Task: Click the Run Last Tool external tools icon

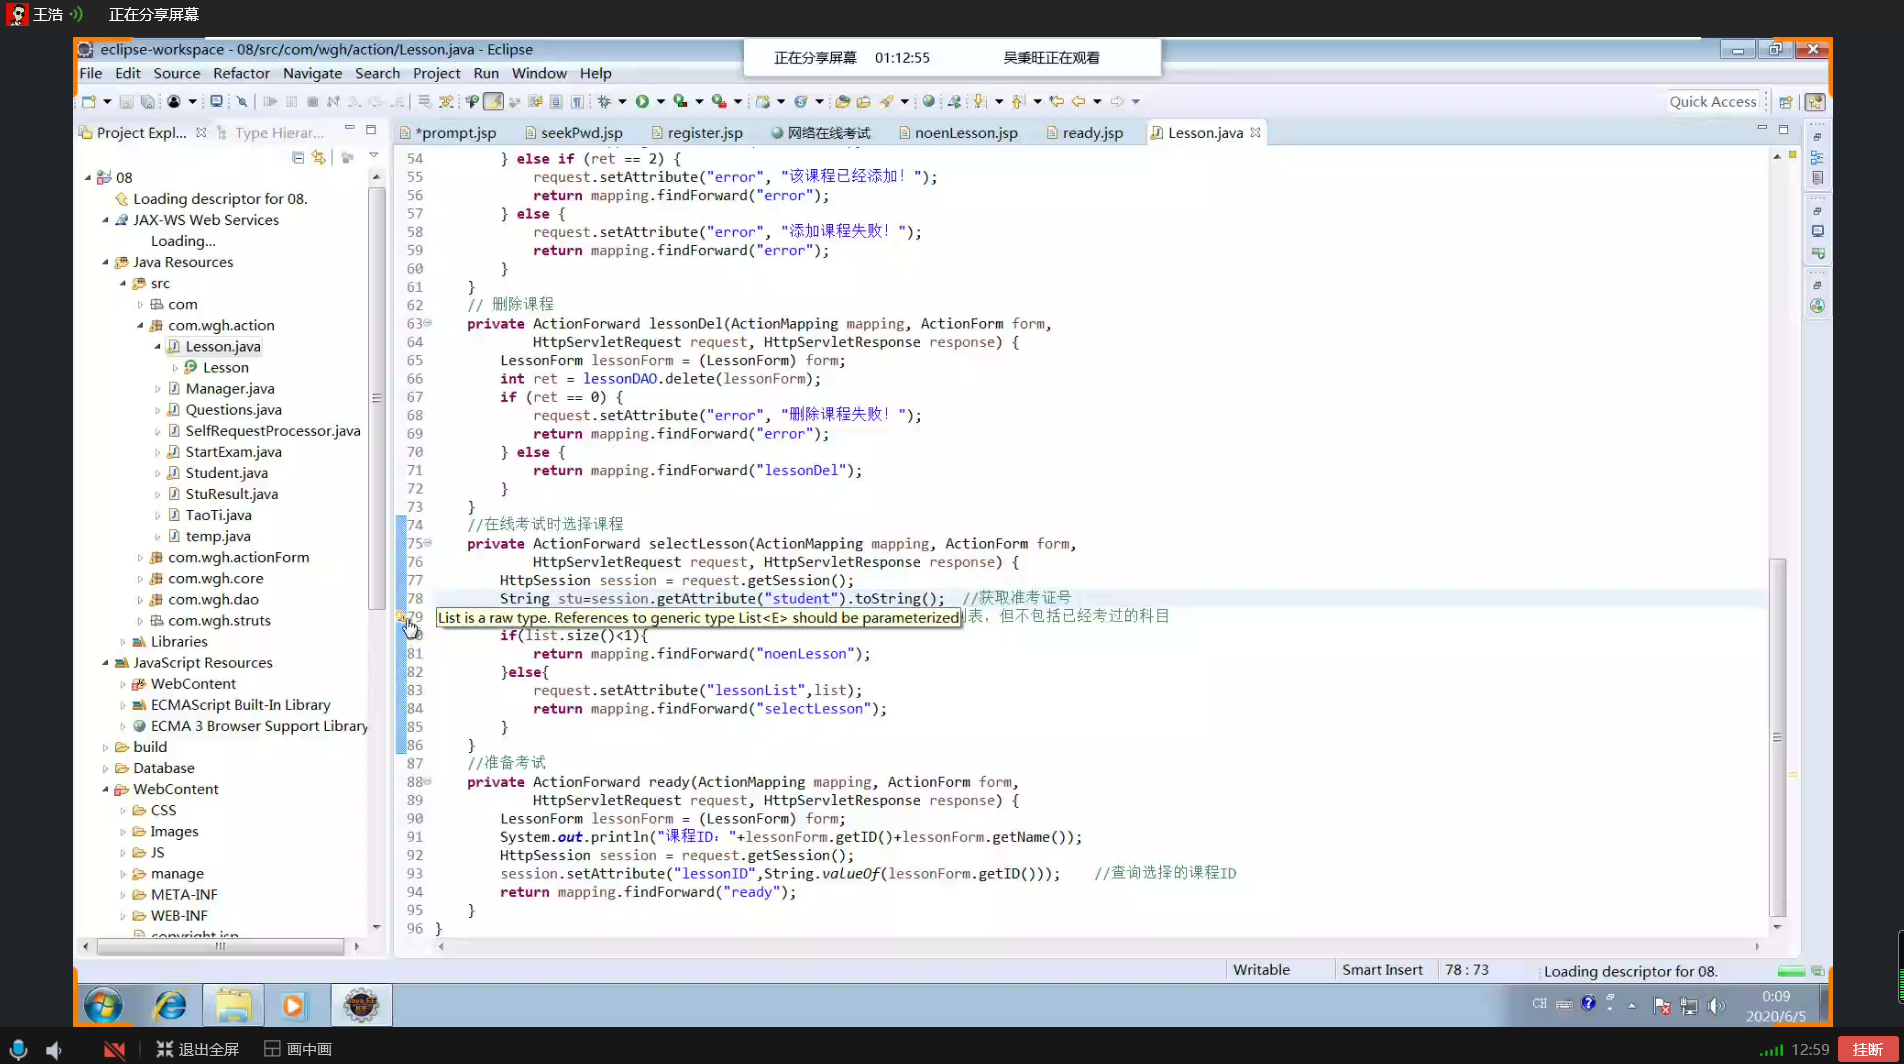Action: pos(719,101)
